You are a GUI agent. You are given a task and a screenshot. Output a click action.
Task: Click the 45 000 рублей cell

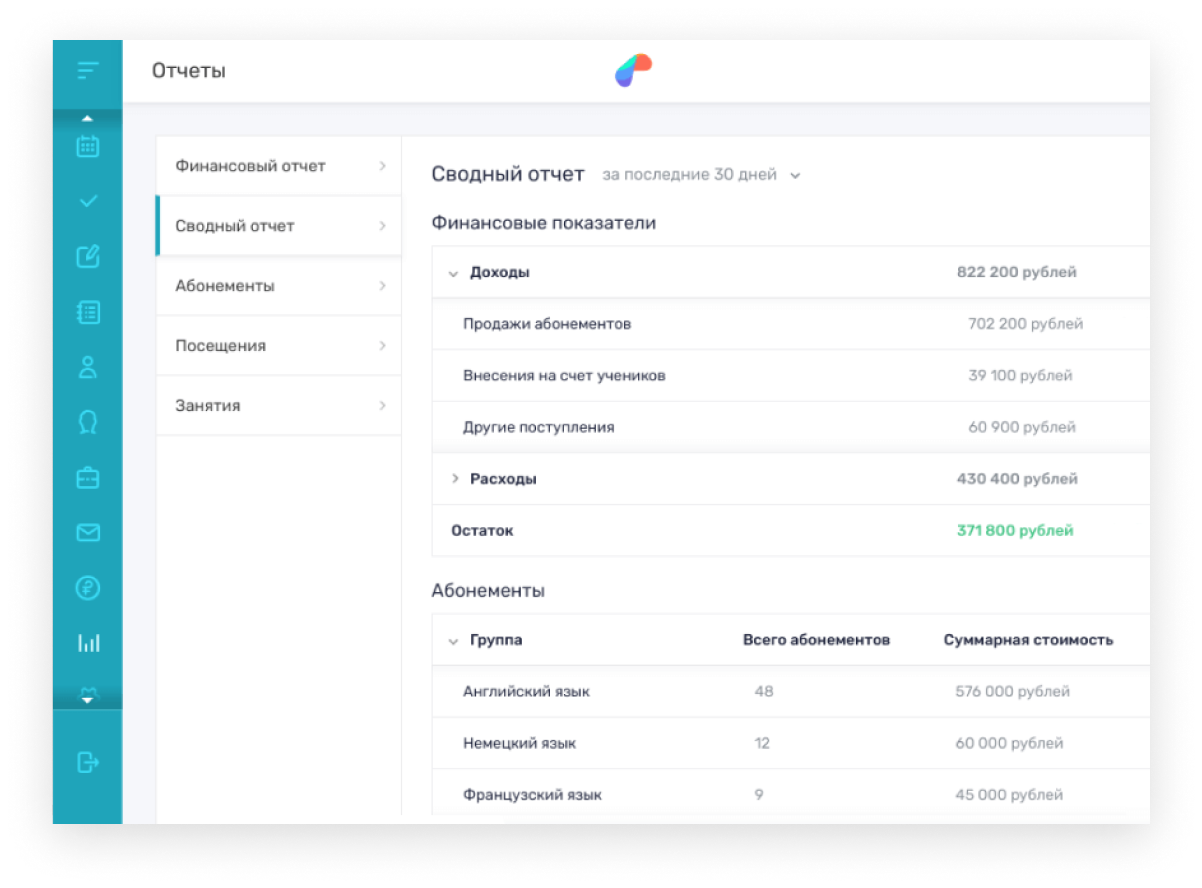tap(1009, 796)
